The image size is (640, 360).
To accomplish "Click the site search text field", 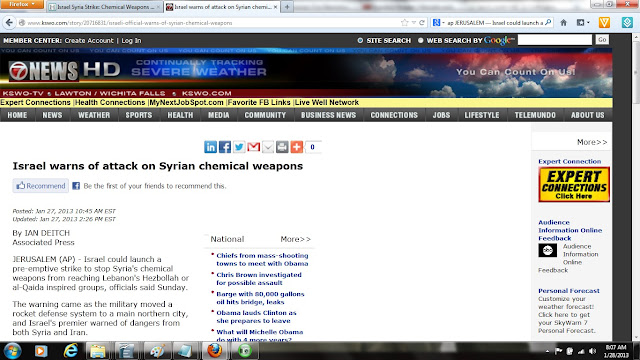I will tap(555, 40).
